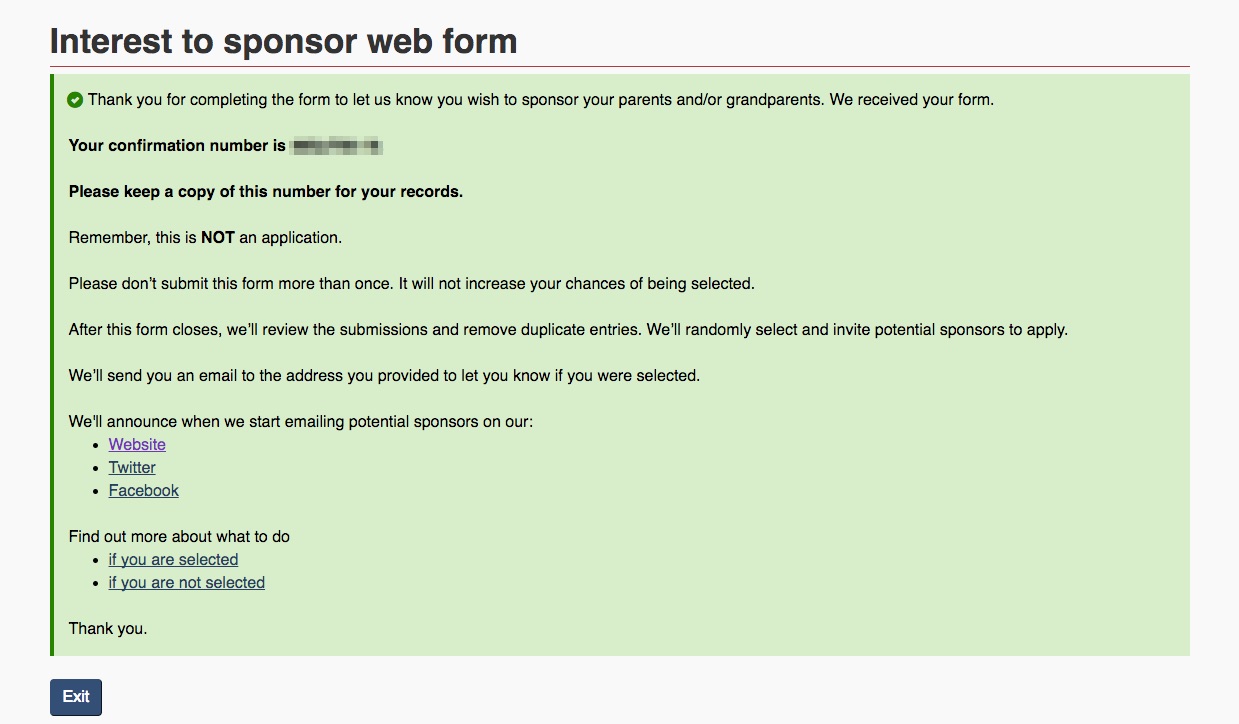Click "We'll announce when we start emailing" text
The height and width of the screenshot is (724, 1239).
(x=300, y=422)
